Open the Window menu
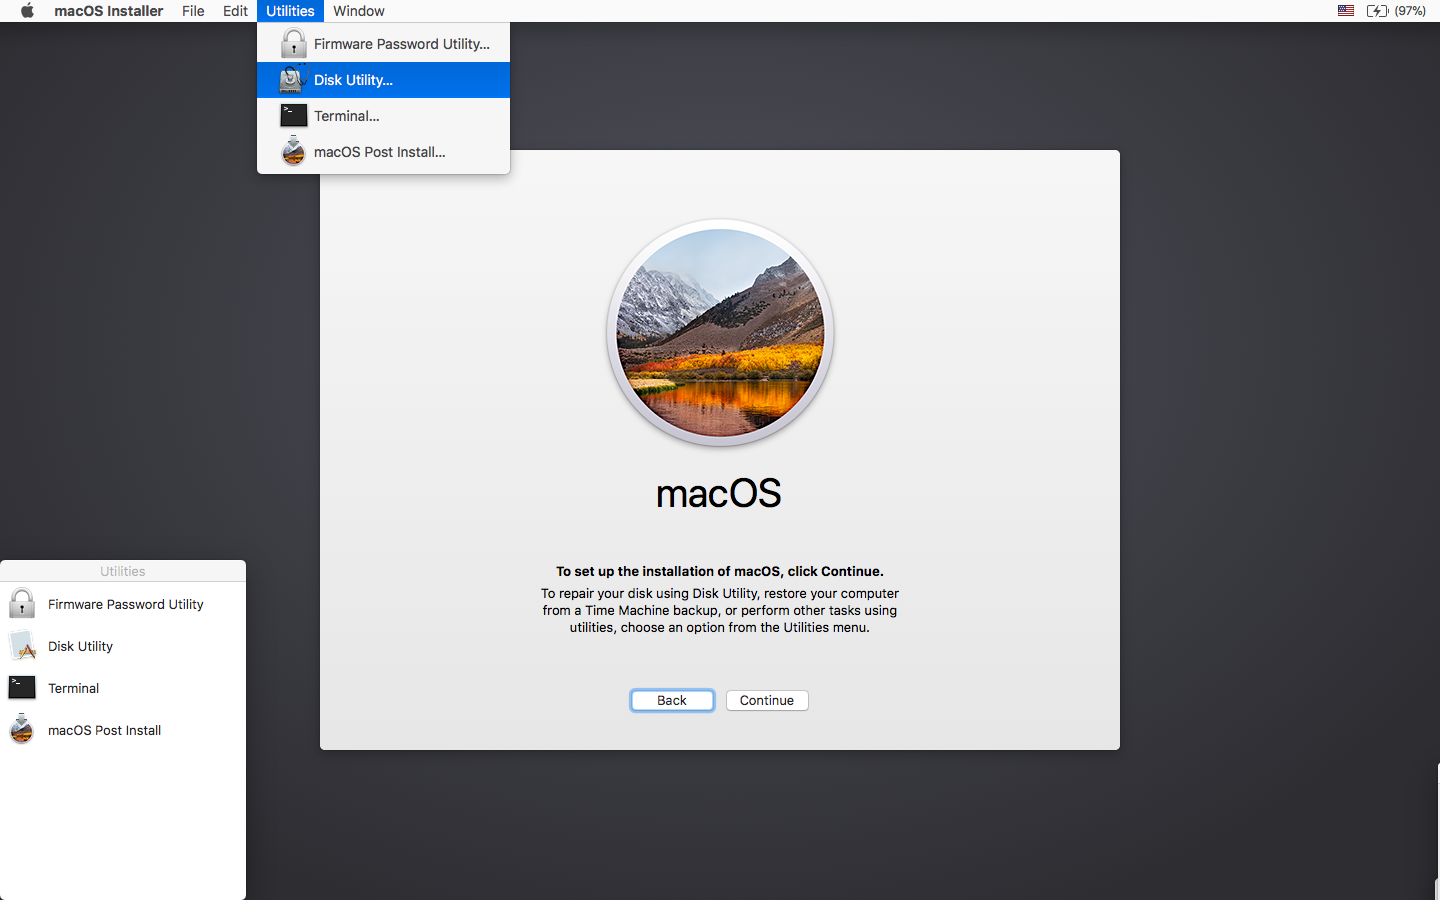 358,11
